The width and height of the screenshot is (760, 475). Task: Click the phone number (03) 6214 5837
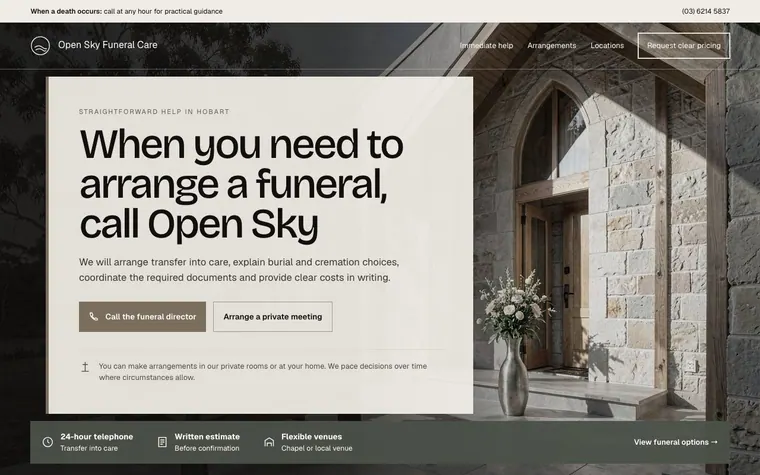705,11
